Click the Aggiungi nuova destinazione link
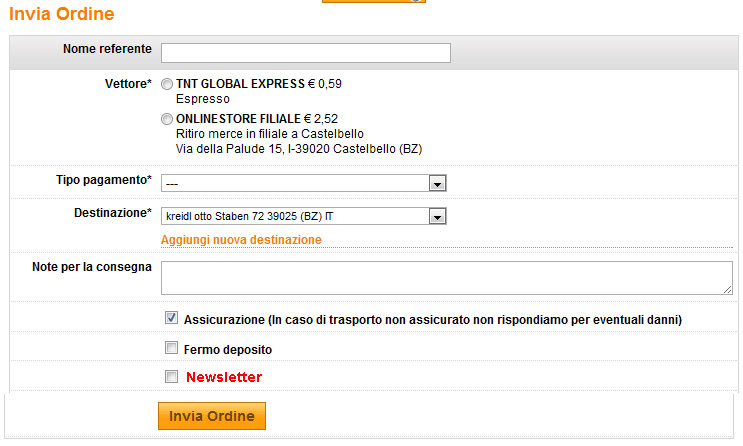 241,240
